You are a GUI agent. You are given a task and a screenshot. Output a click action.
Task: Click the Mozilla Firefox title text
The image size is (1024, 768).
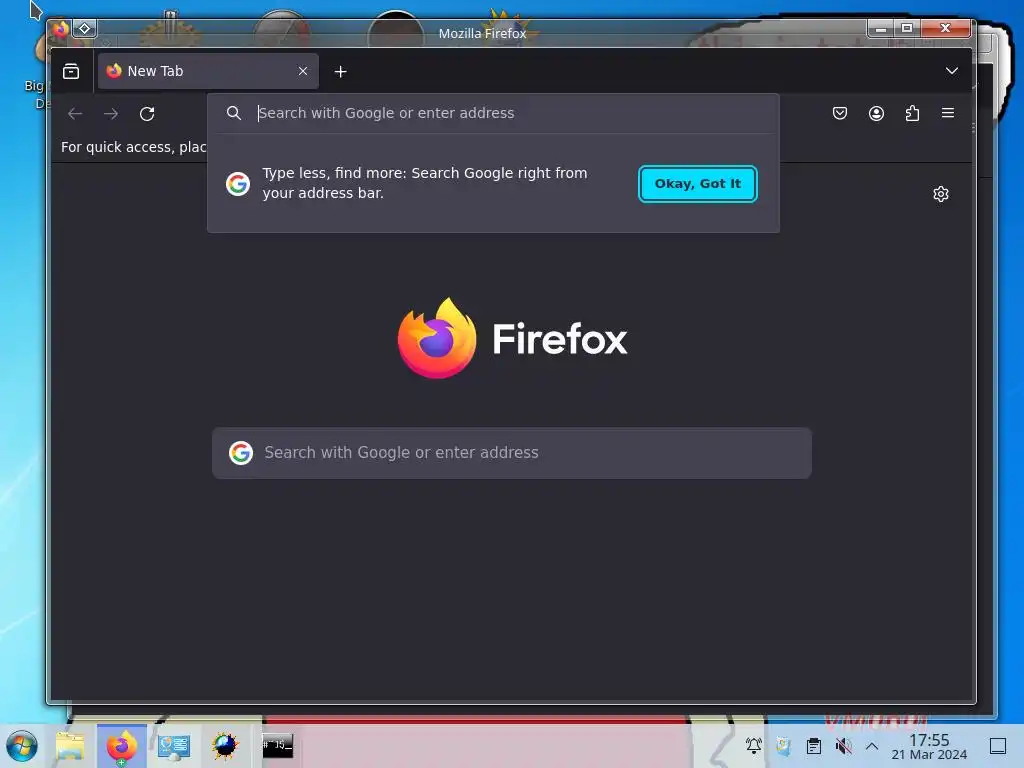[x=482, y=33]
